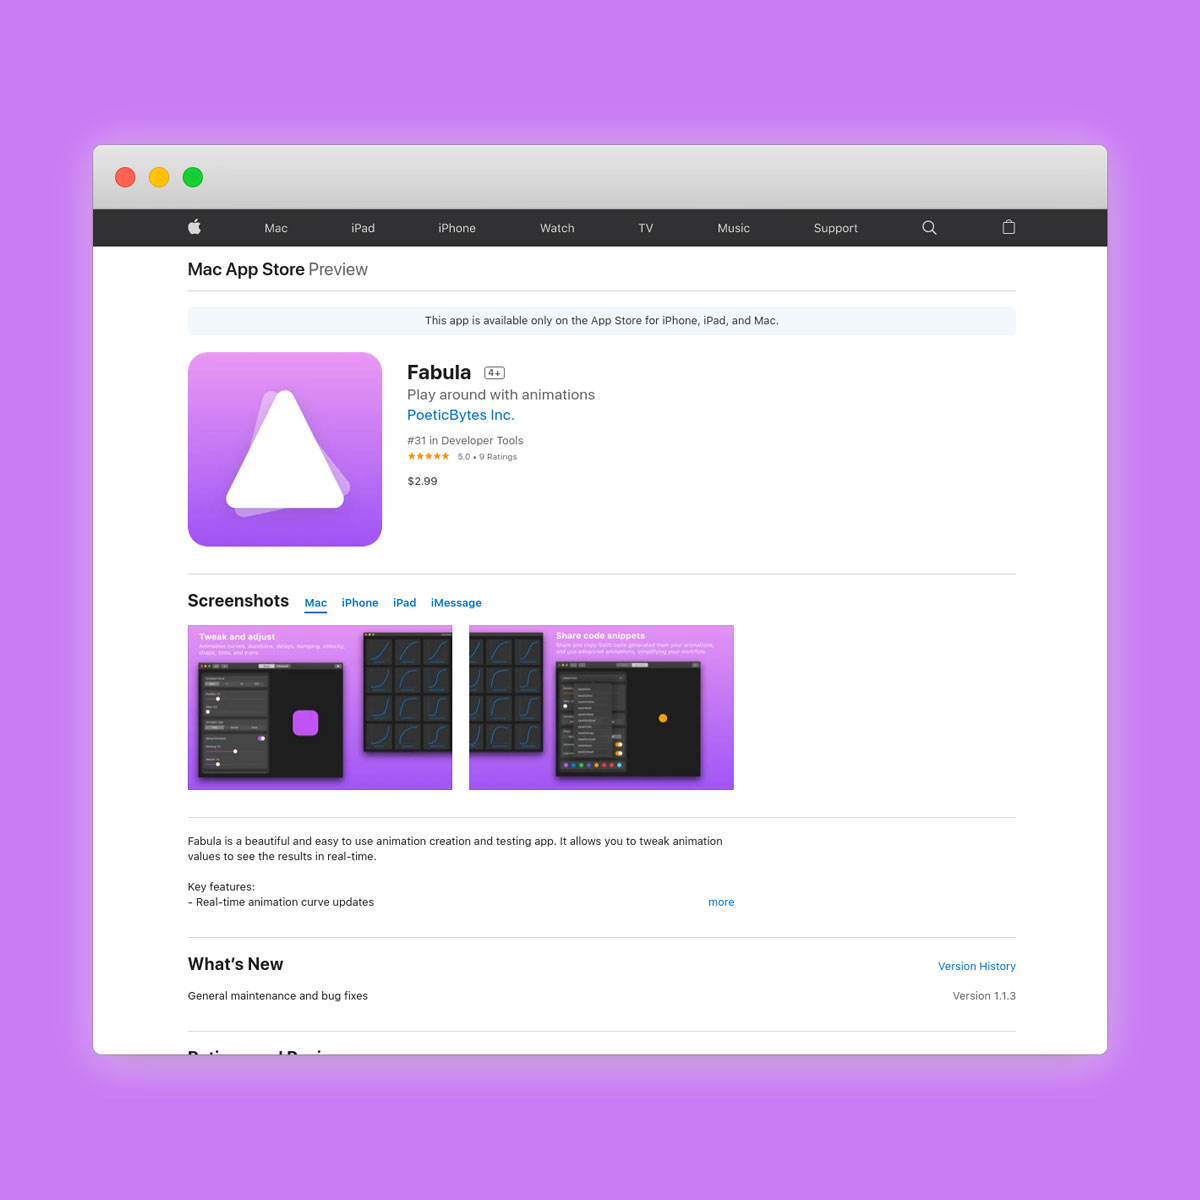The height and width of the screenshot is (1200, 1200).
Task: Click the 4+ age rating badge
Action: [x=494, y=373]
